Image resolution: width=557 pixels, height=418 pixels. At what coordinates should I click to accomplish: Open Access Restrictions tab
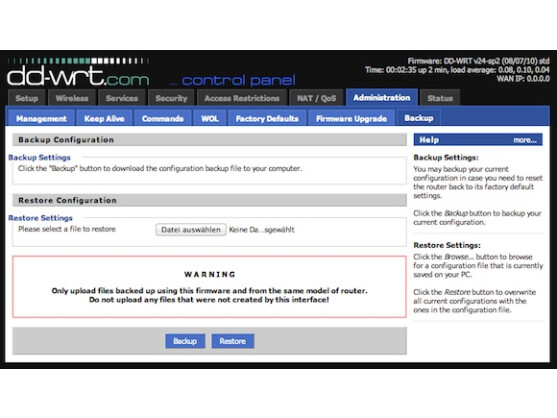pos(242,98)
